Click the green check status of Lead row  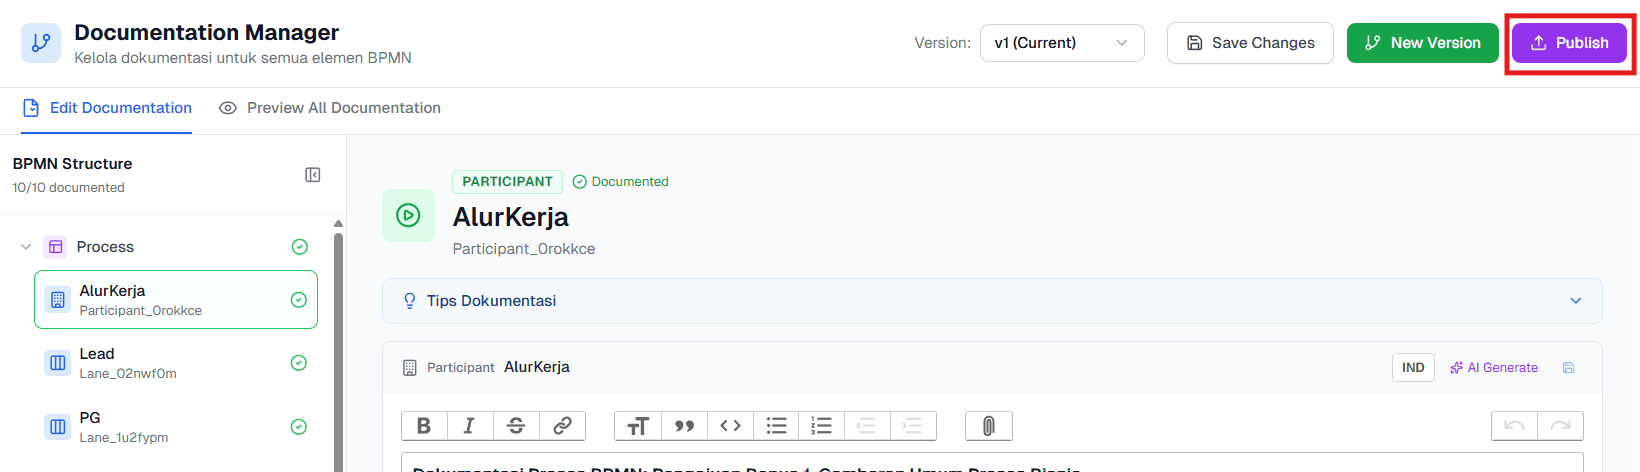(298, 363)
